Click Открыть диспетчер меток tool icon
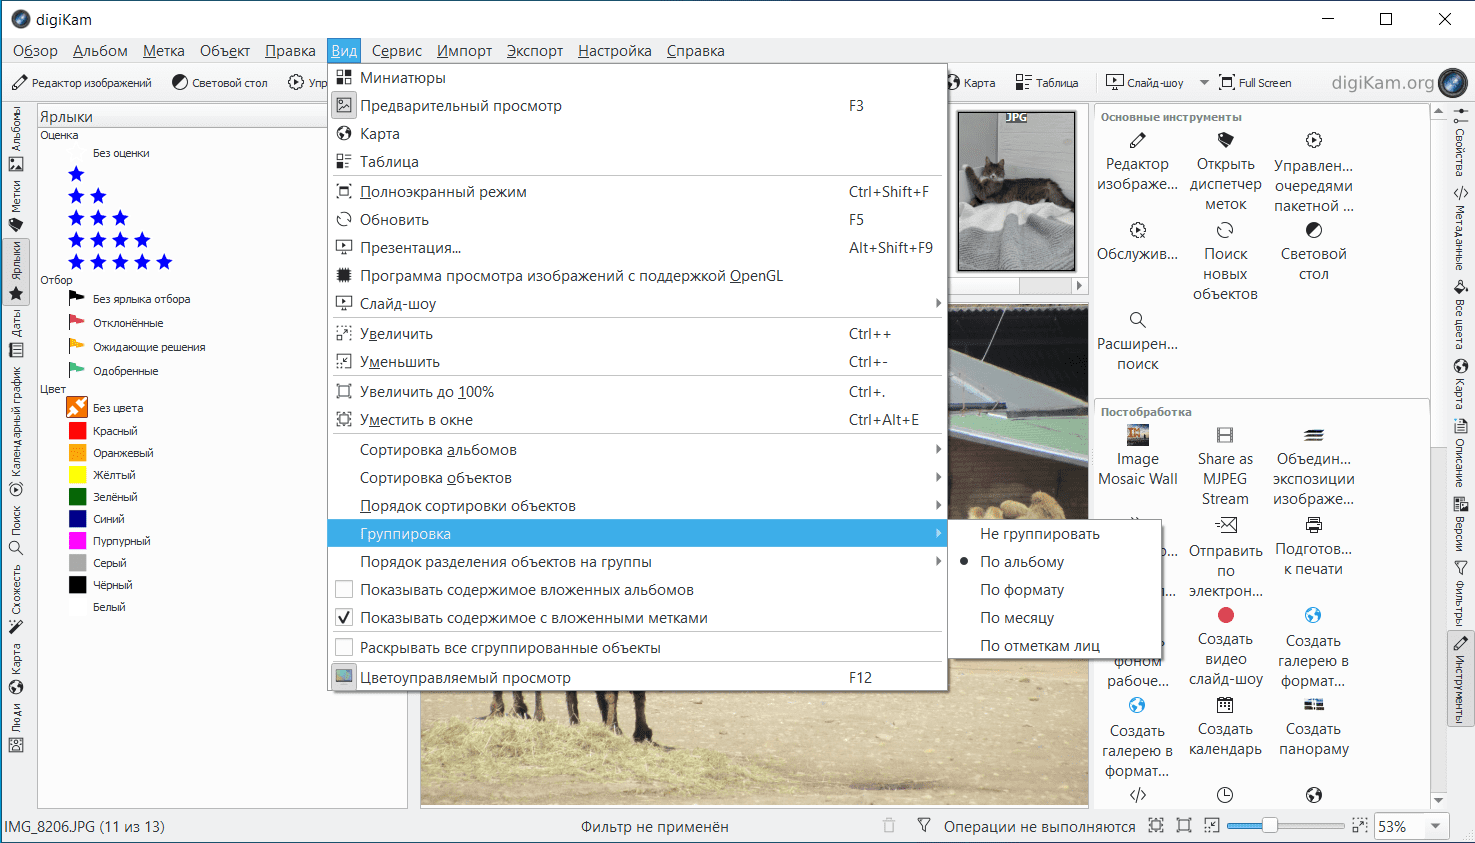Image resolution: width=1475 pixels, height=843 pixels. tap(1225, 140)
